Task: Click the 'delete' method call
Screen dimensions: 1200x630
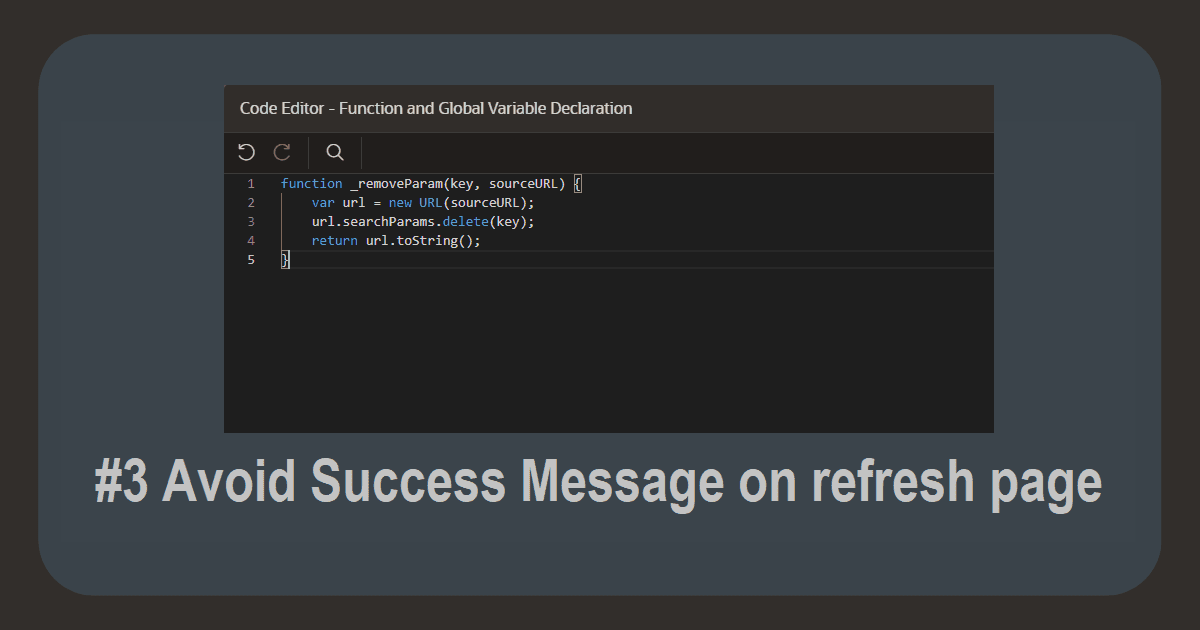Action: coord(465,222)
